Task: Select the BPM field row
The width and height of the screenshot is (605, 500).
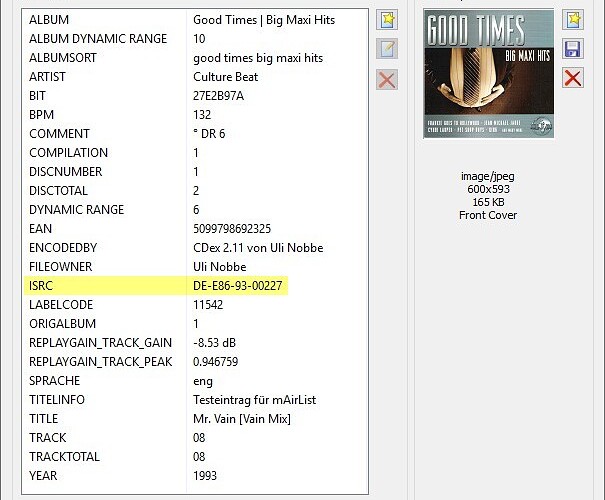Action: click(195, 115)
